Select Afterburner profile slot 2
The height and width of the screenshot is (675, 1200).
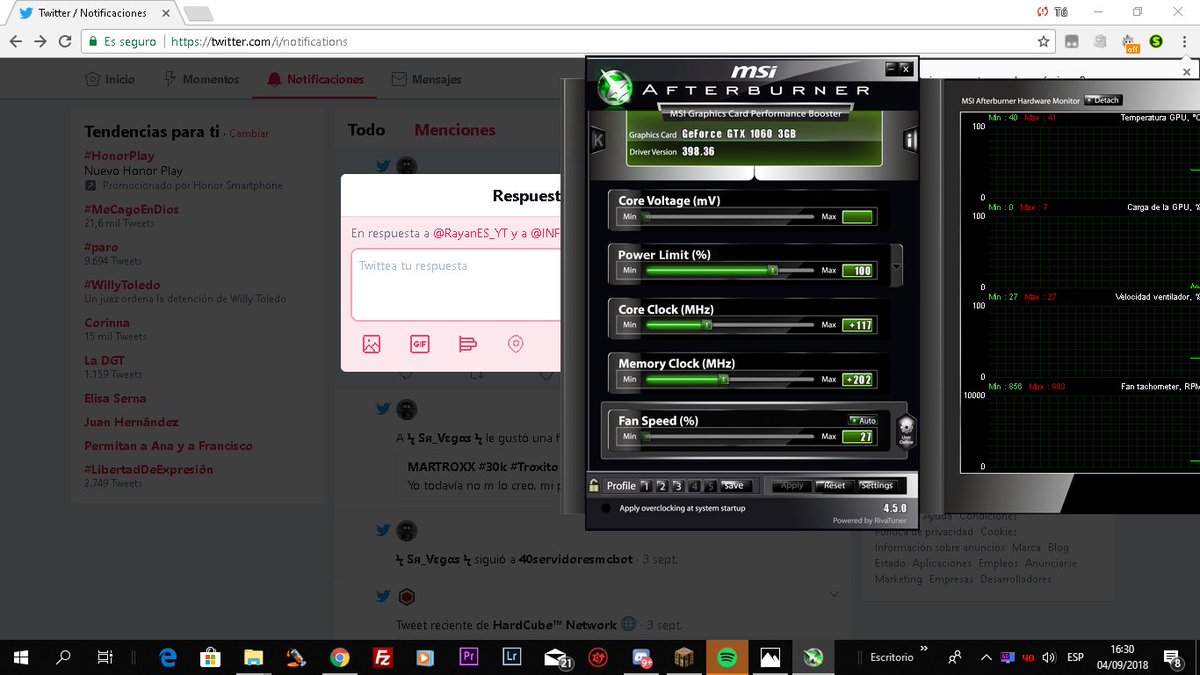pyautogui.click(x=662, y=486)
